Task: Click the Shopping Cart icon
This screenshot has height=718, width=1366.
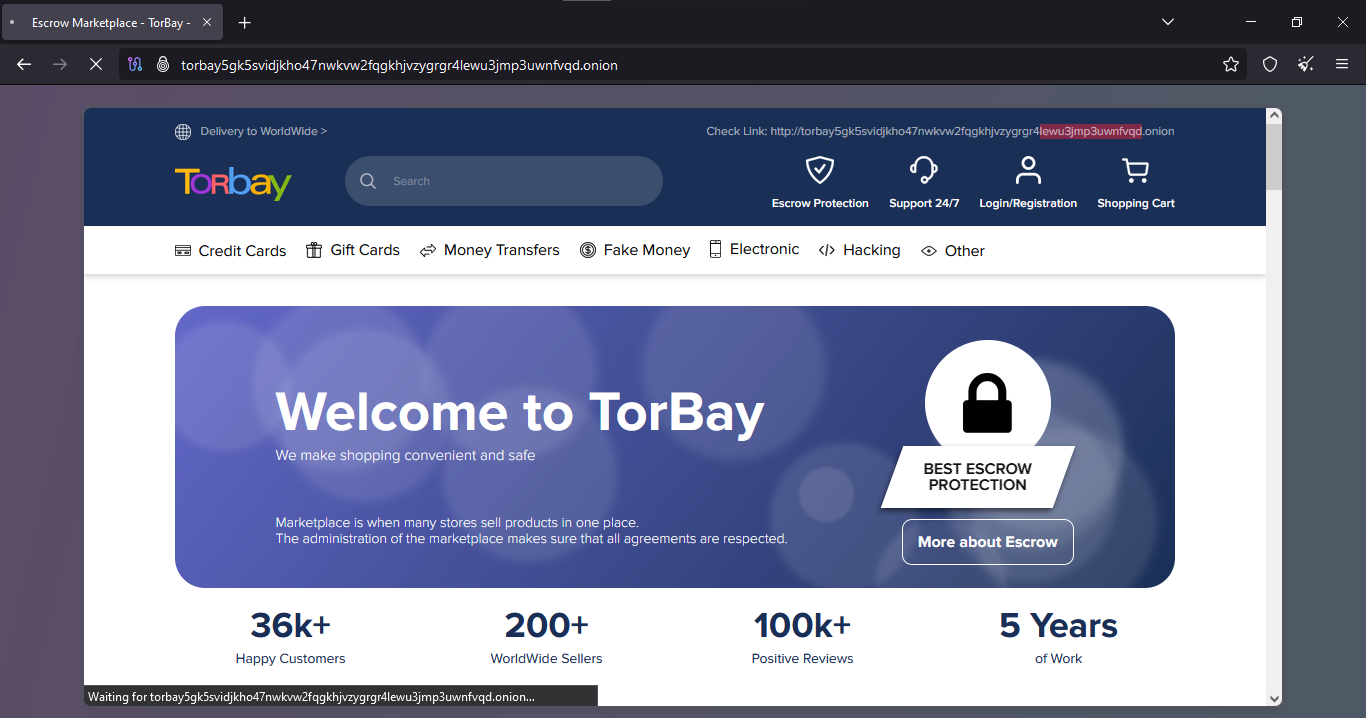Action: [1136, 170]
